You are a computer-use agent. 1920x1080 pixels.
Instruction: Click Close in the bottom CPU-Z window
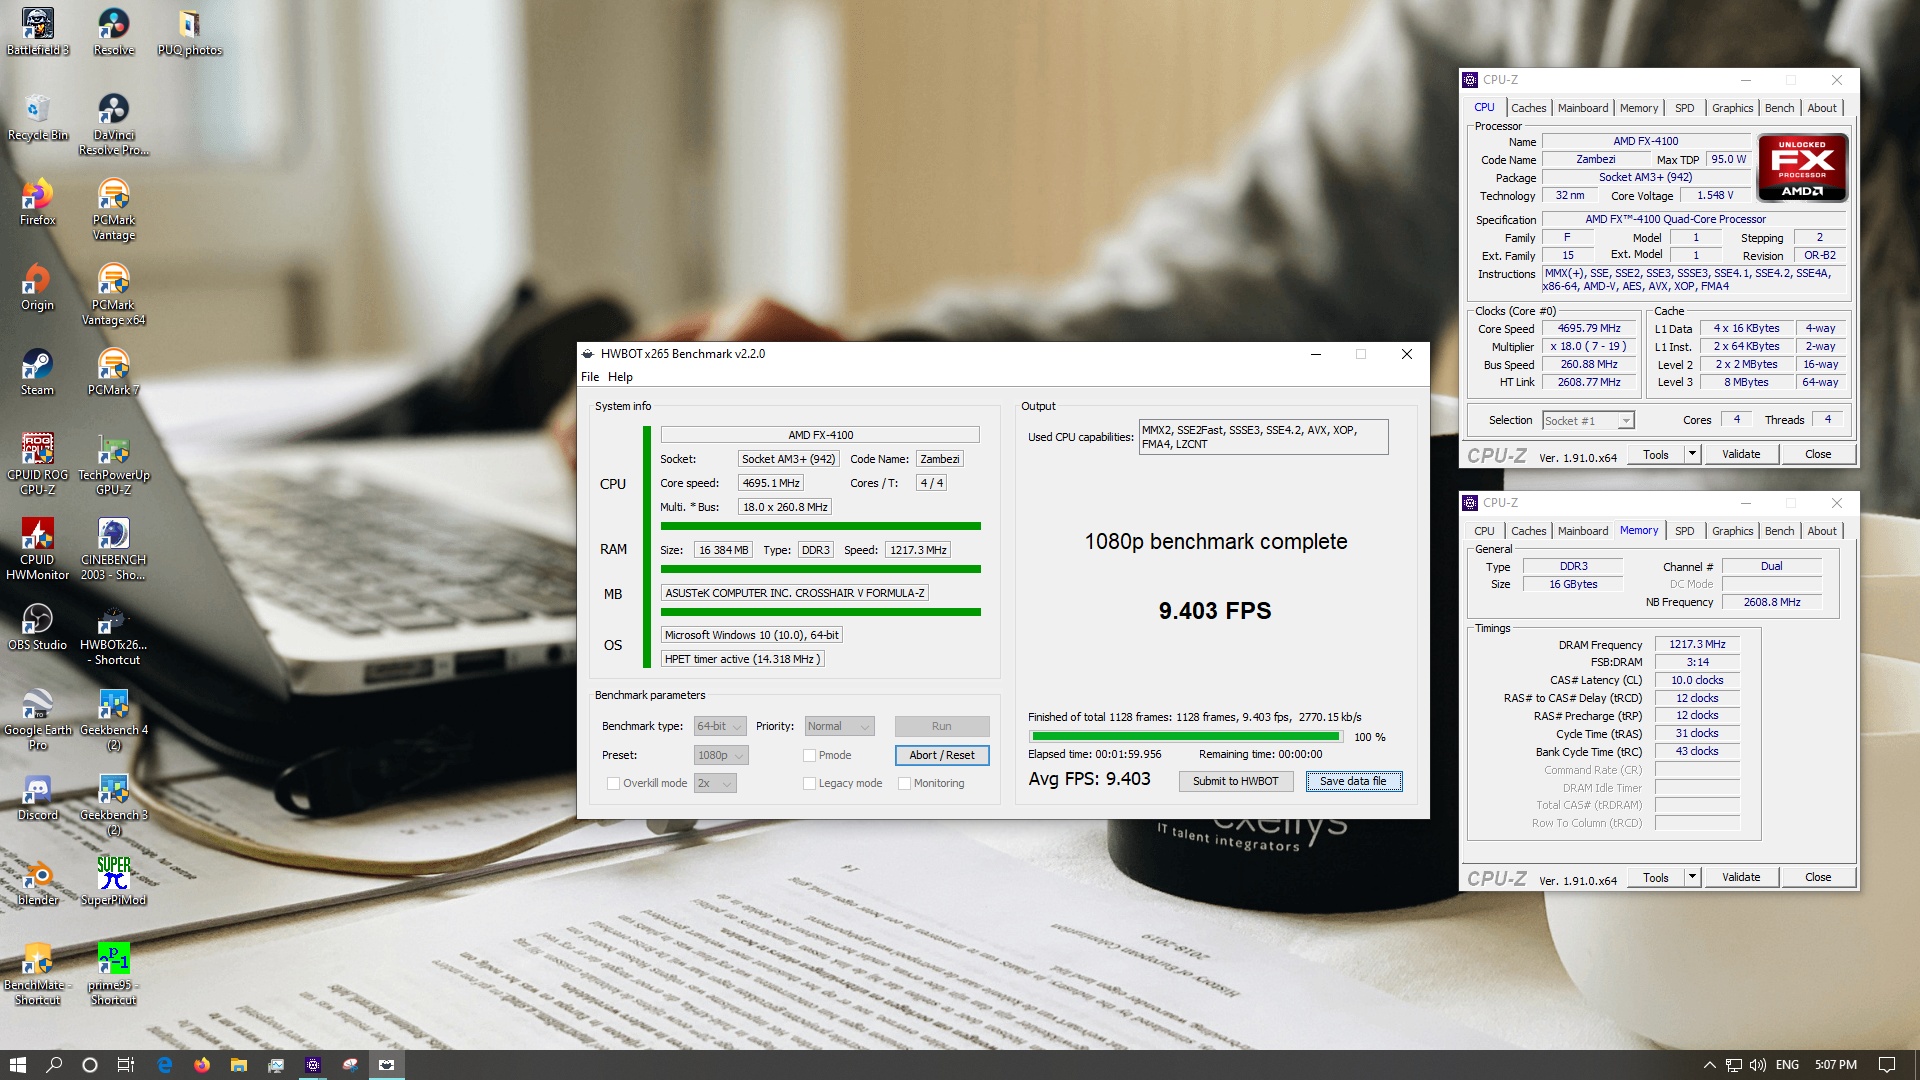click(1818, 877)
